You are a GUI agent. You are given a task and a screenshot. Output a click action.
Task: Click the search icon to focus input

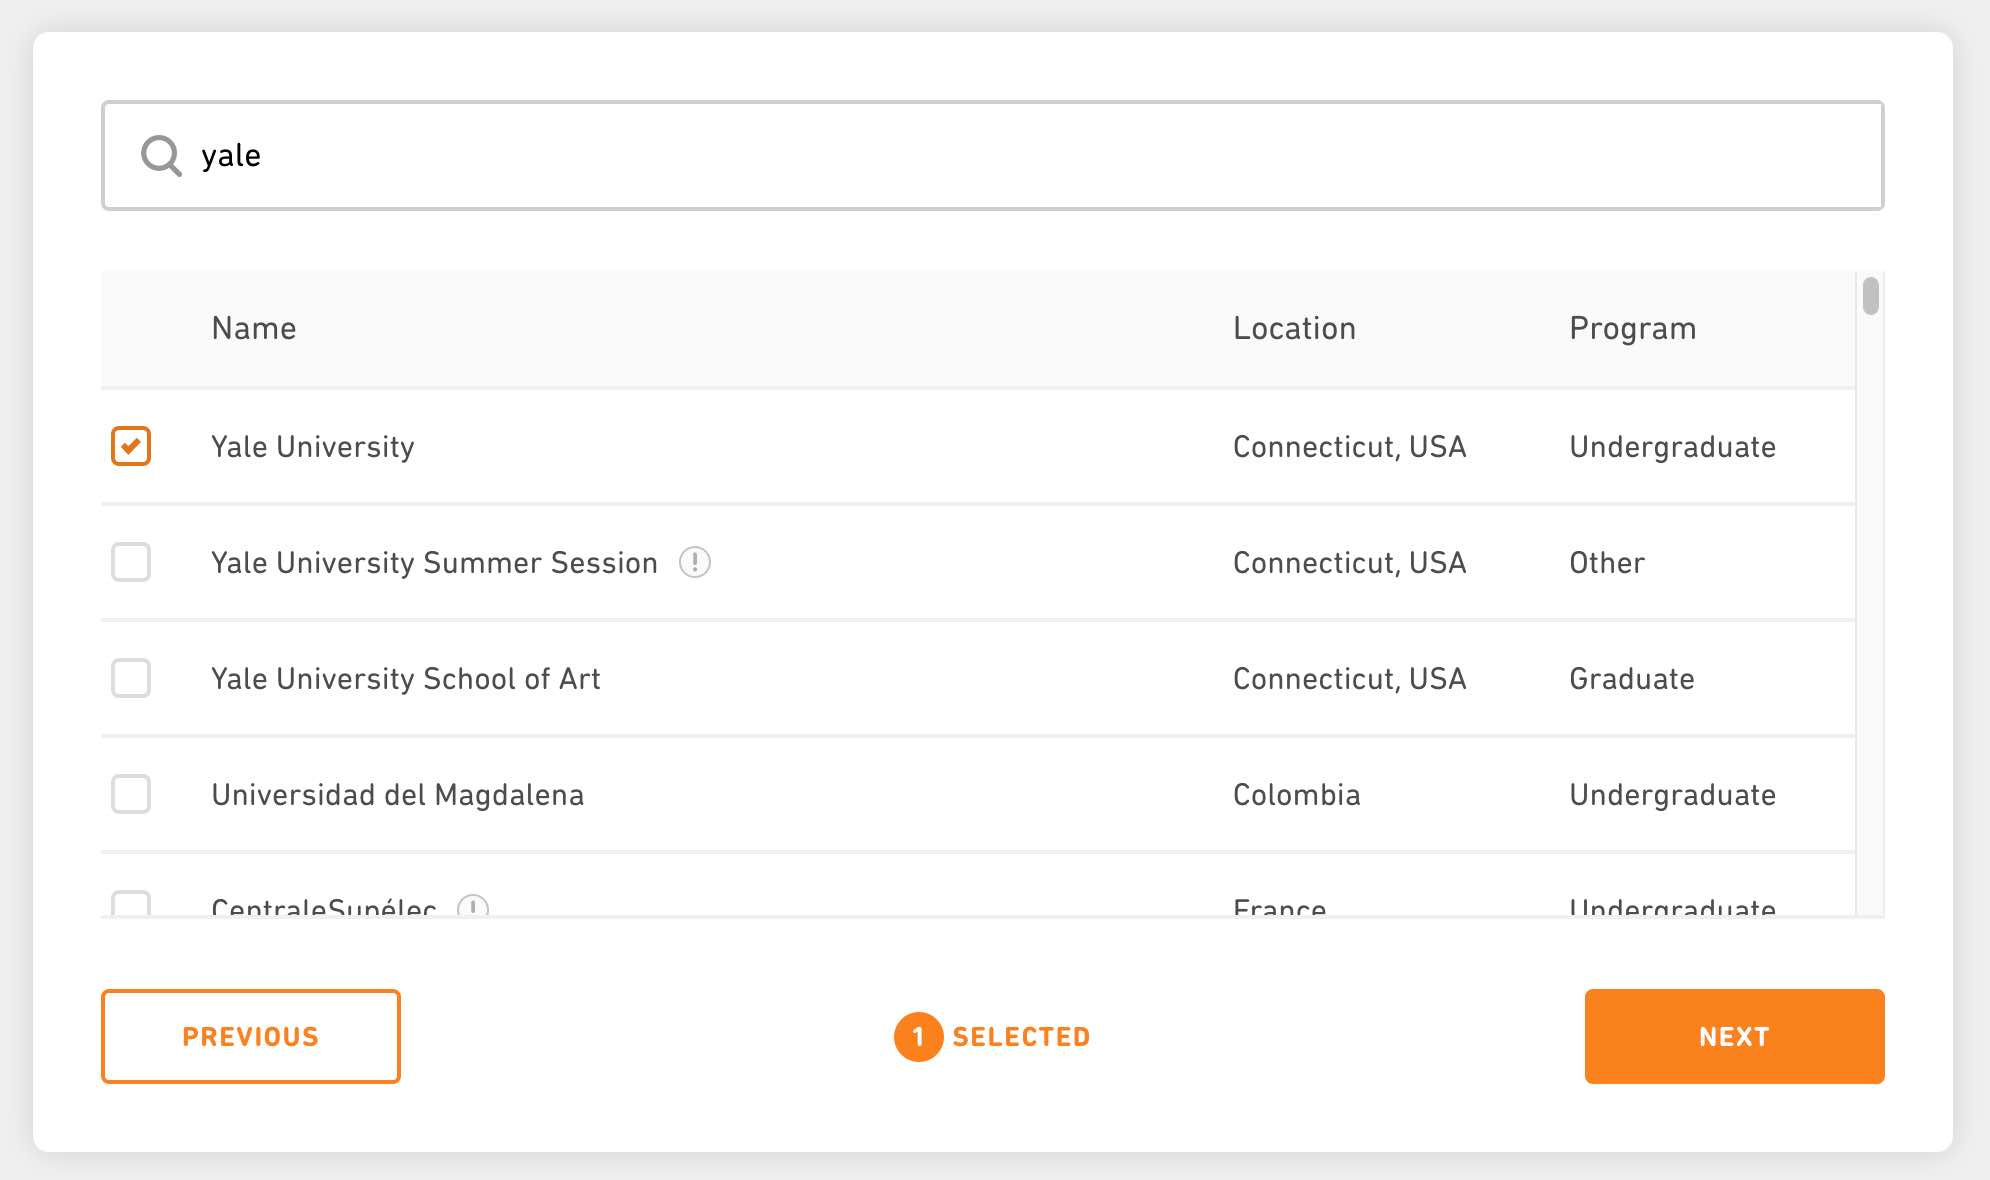[x=159, y=155]
